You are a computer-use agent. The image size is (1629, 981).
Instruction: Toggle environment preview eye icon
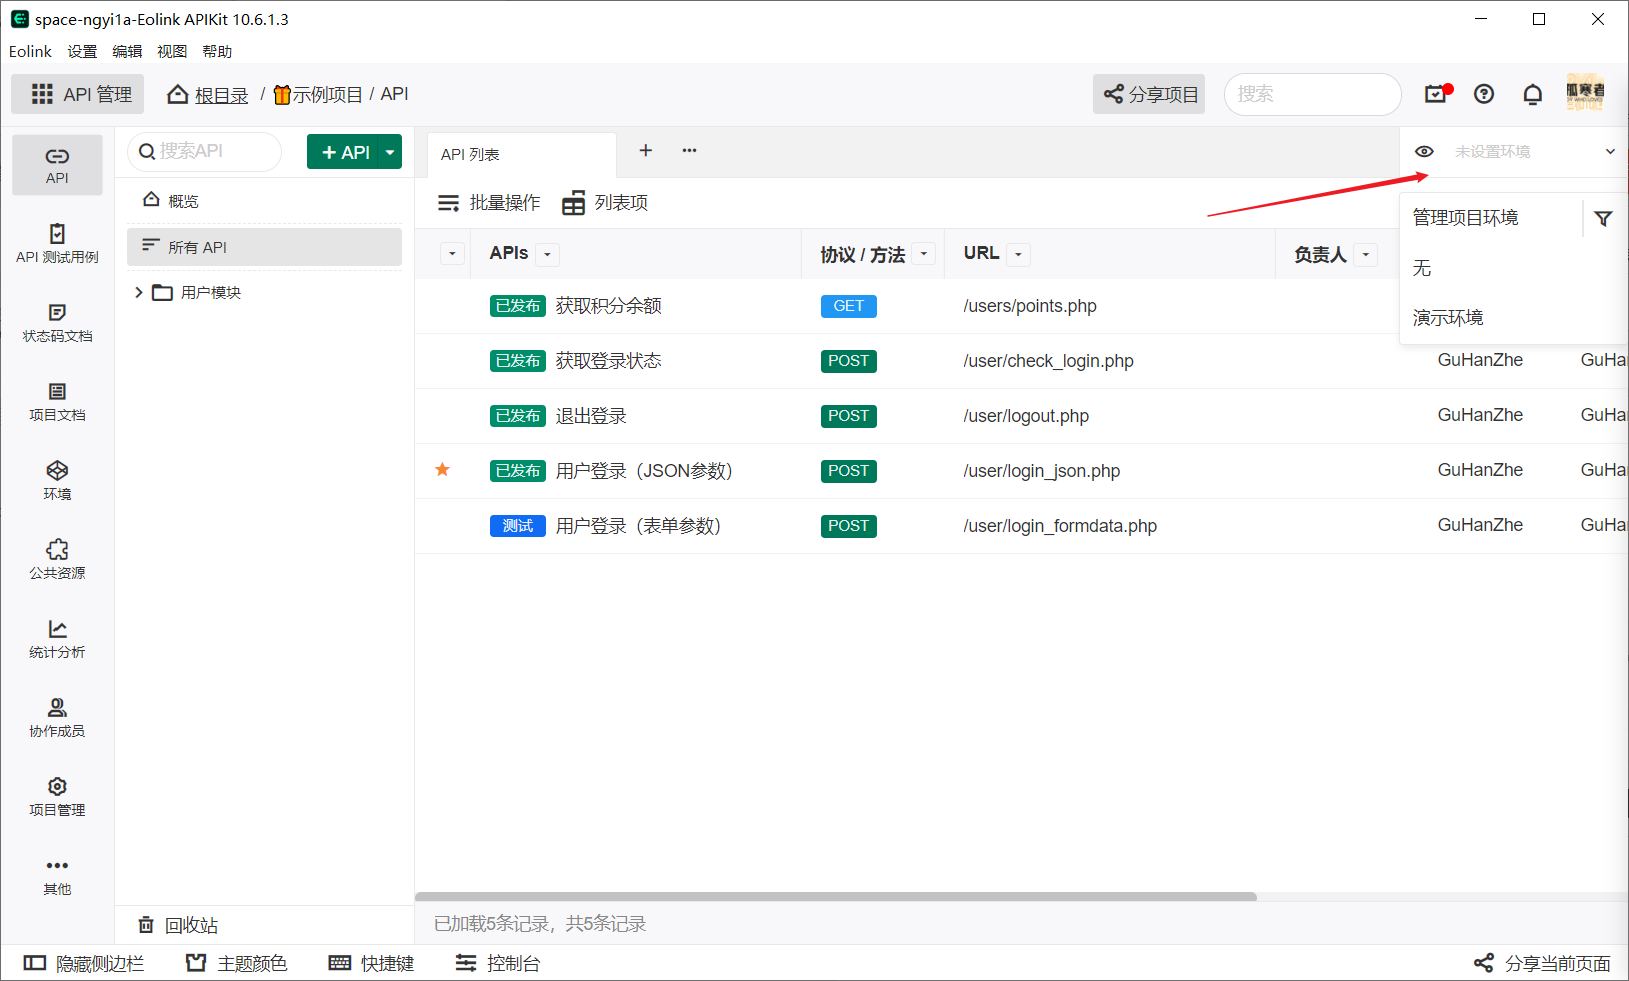pyautogui.click(x=1424, y=152)
